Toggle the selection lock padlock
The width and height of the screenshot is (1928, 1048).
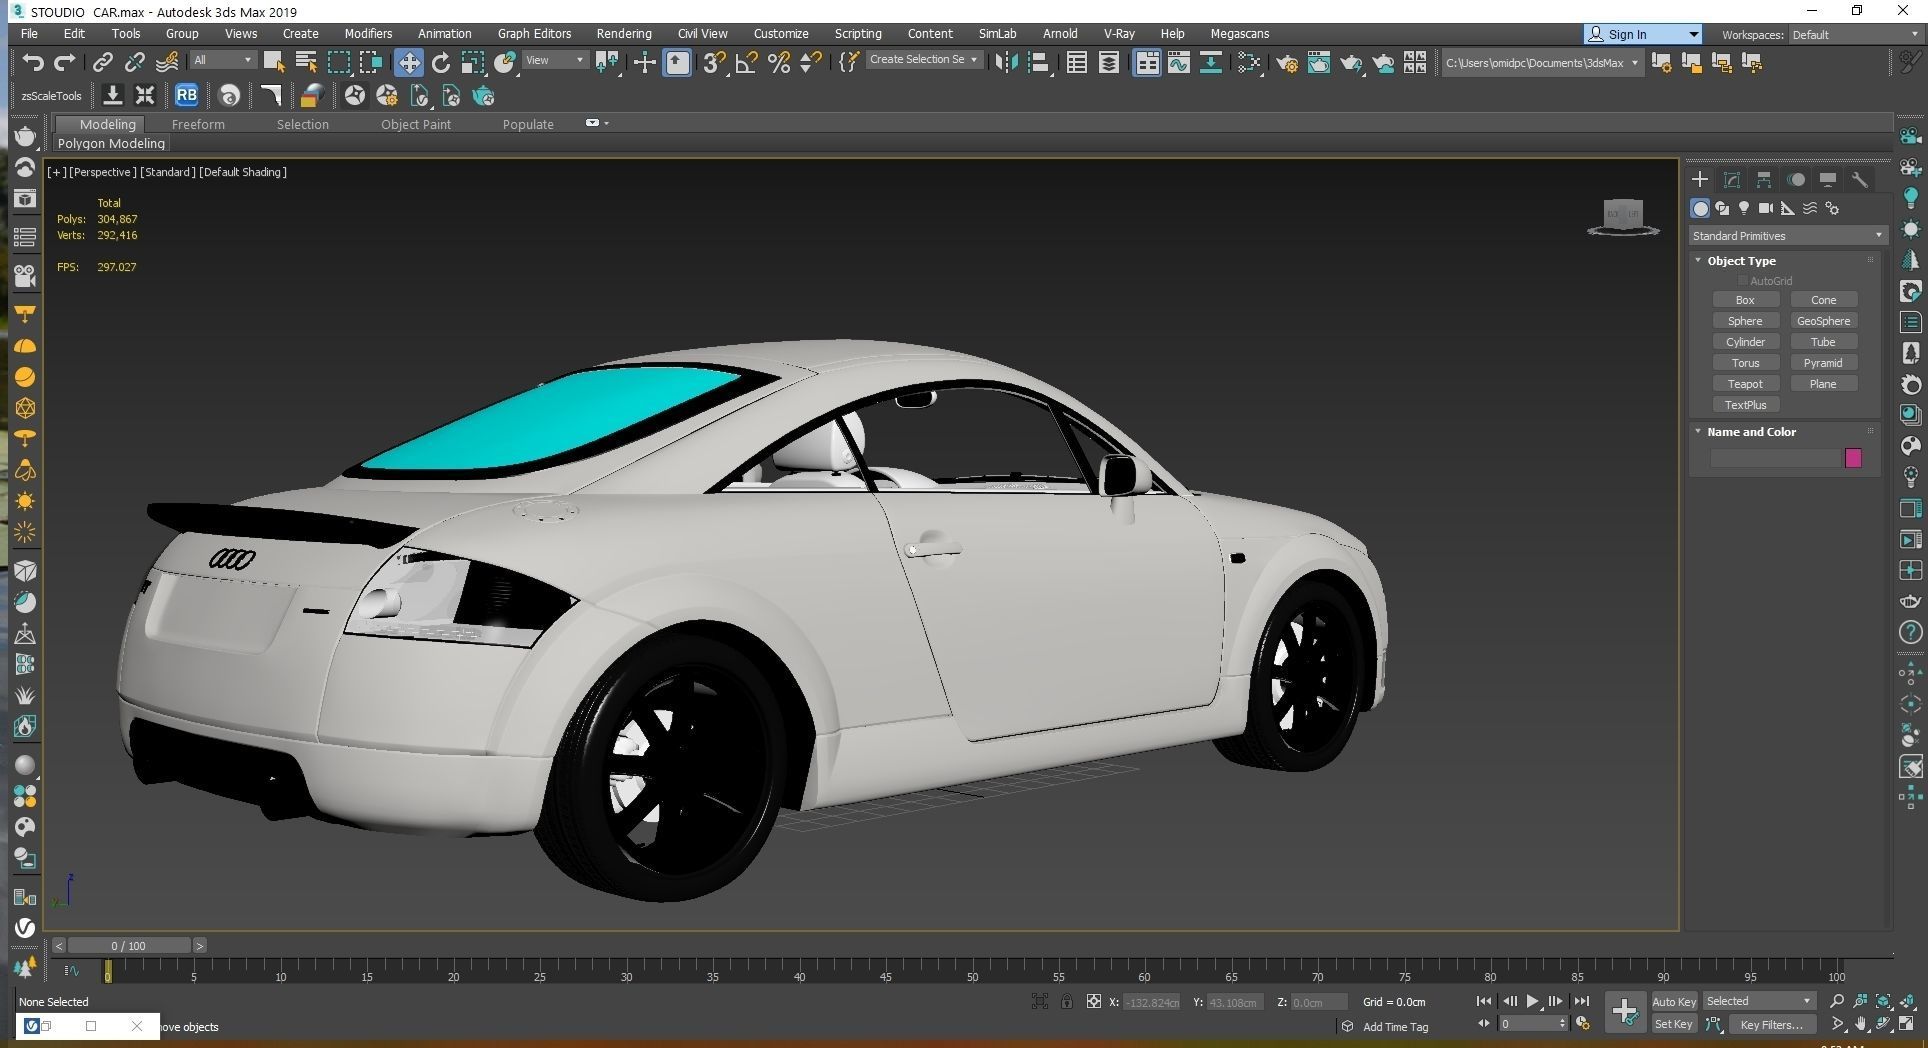(1067, 1001)
